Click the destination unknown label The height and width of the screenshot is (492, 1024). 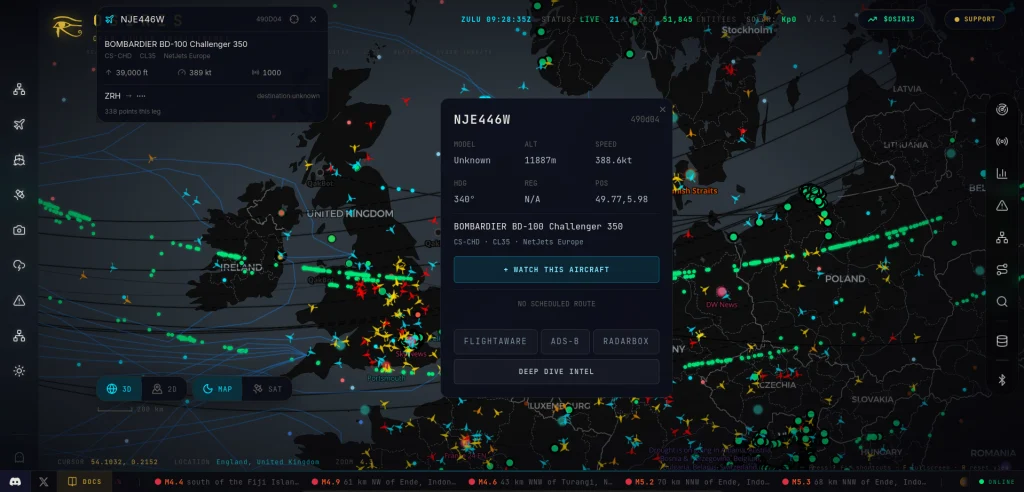[x=288, y=96]
